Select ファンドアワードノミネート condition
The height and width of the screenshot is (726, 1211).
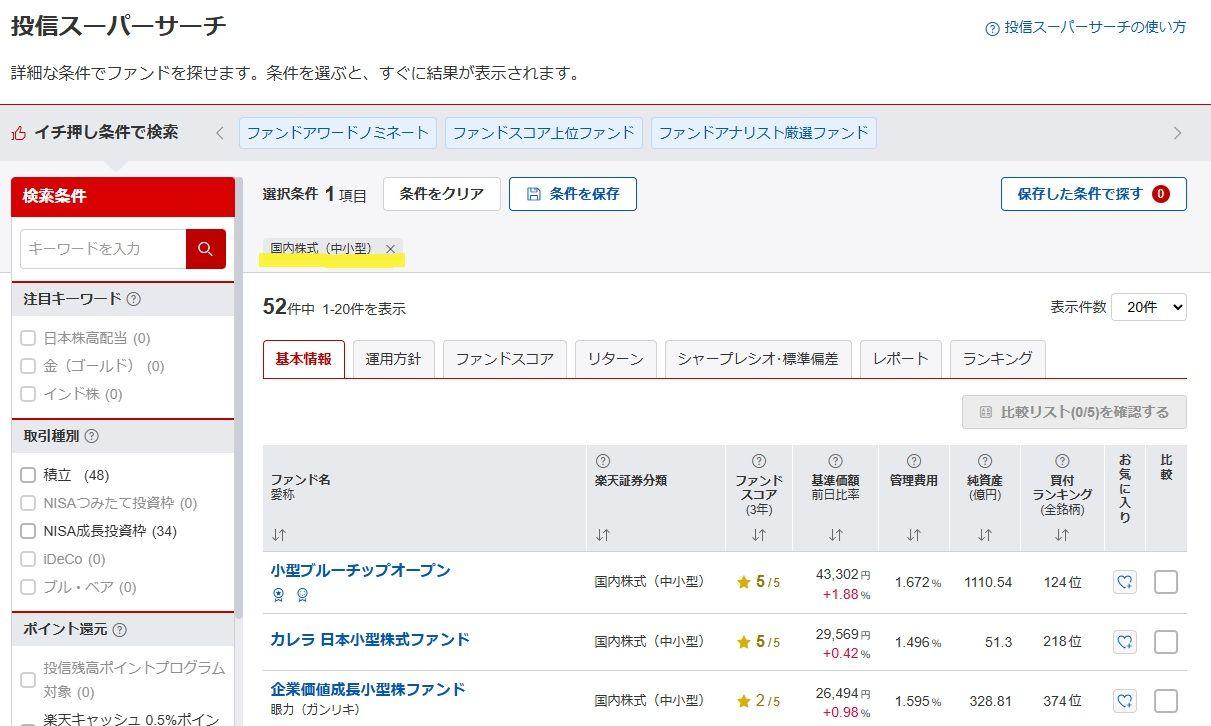tap(338, 133)
